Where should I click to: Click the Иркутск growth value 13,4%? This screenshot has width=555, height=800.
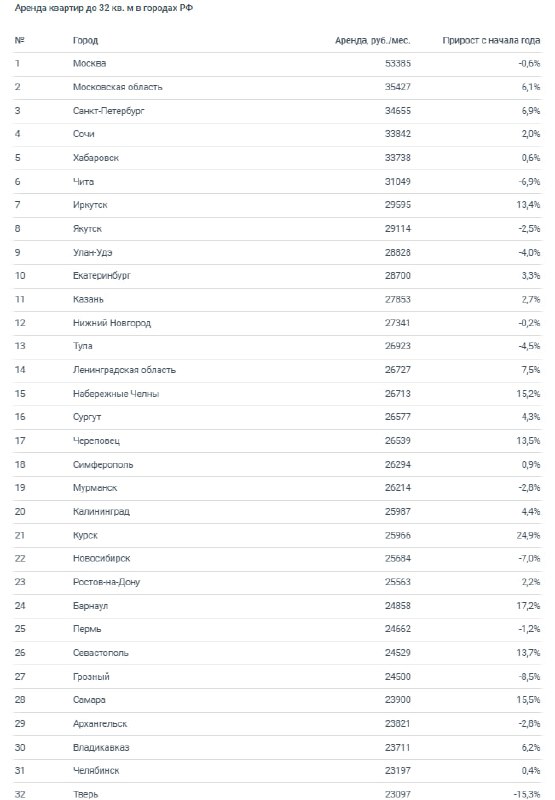point(528,205)
